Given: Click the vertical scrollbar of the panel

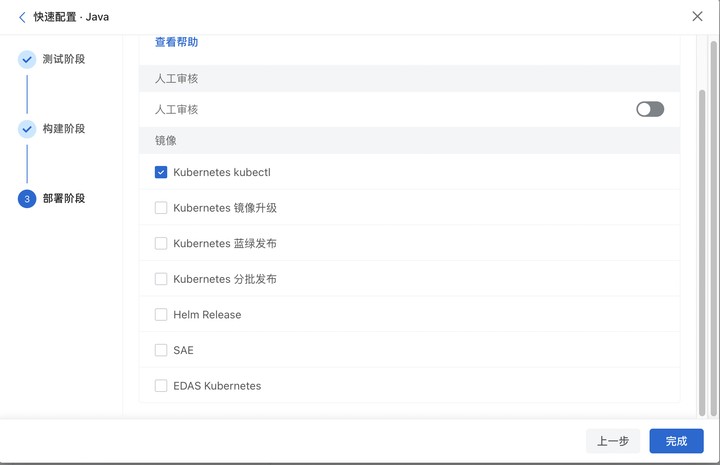Looking at the screenshot, I should [702, 252].
